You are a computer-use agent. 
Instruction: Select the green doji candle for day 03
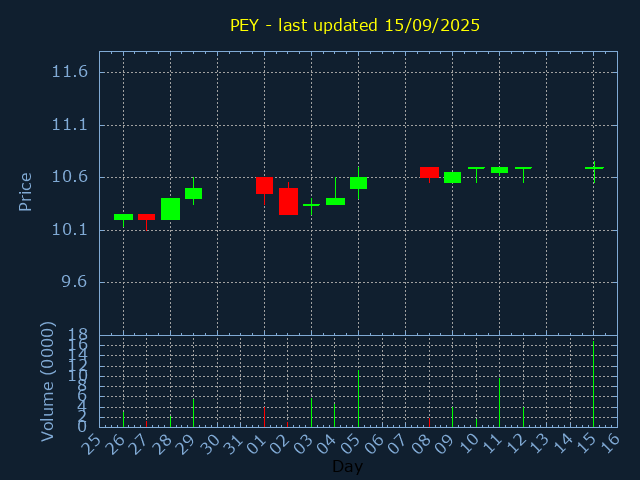[x=311, y=205]
